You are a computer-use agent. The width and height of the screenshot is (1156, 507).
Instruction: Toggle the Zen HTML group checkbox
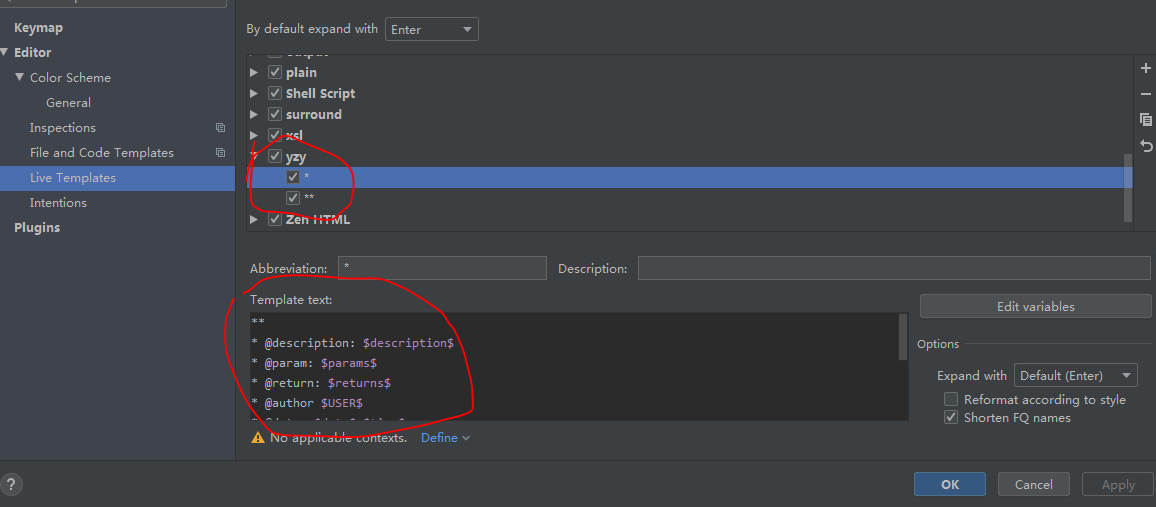tap(275, 219)
